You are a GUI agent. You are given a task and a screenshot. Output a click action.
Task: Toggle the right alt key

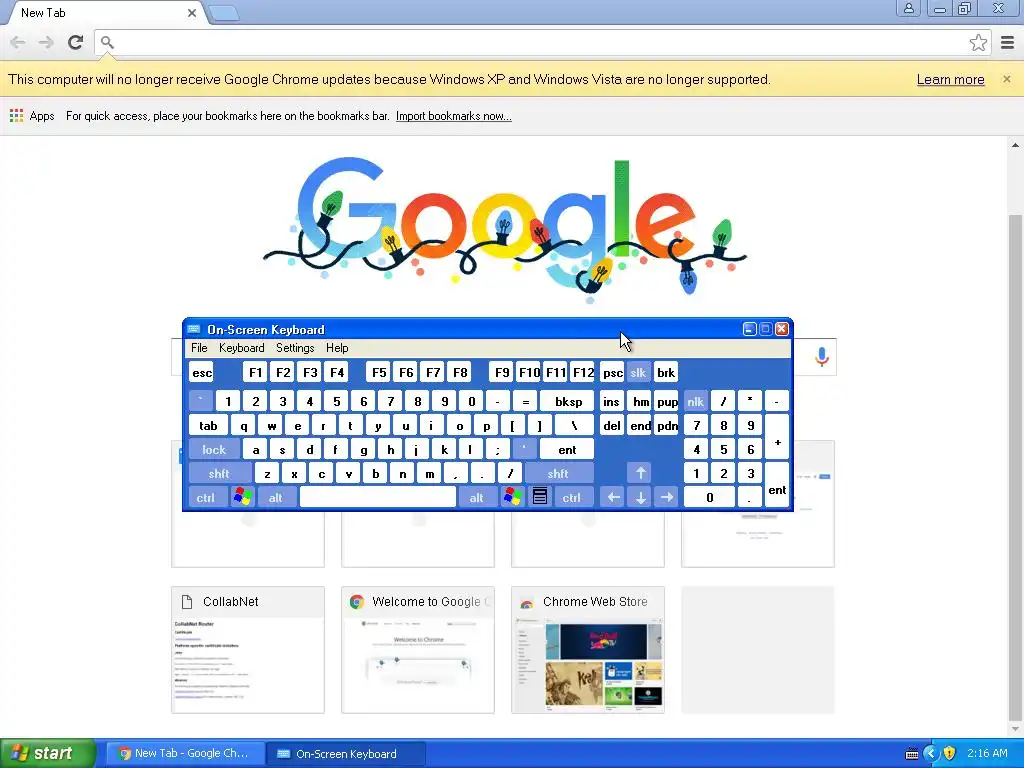[477, 497]
